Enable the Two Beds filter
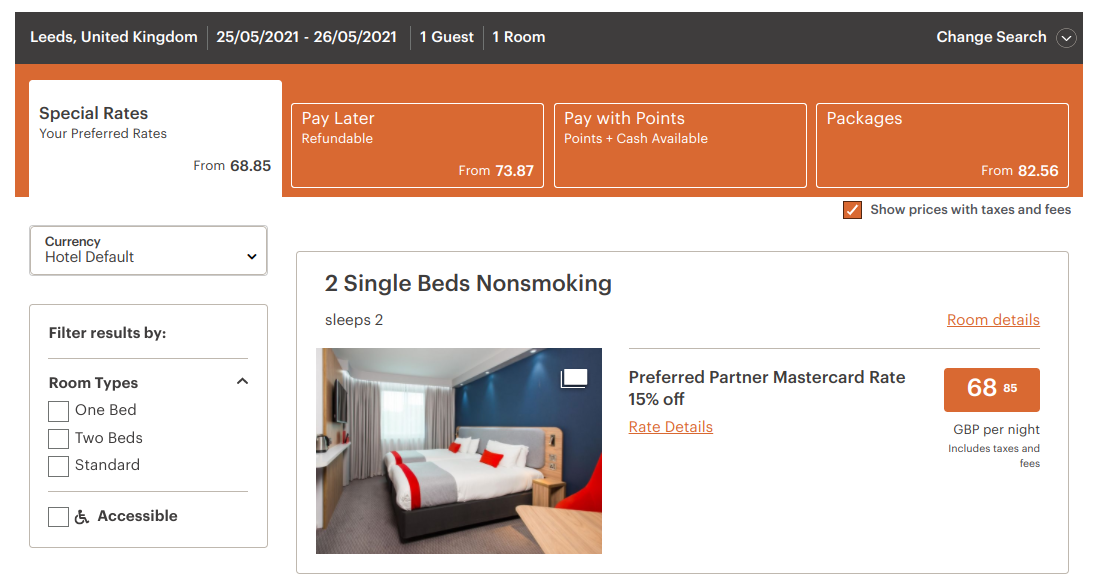The image size is (1094, 580). click(58, 439)
